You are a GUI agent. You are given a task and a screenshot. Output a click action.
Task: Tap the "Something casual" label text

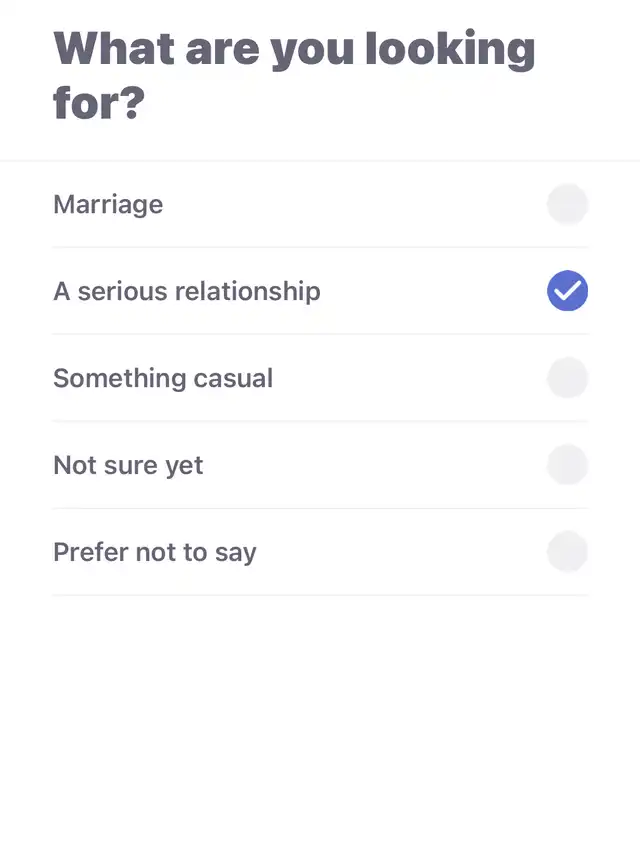163,378
